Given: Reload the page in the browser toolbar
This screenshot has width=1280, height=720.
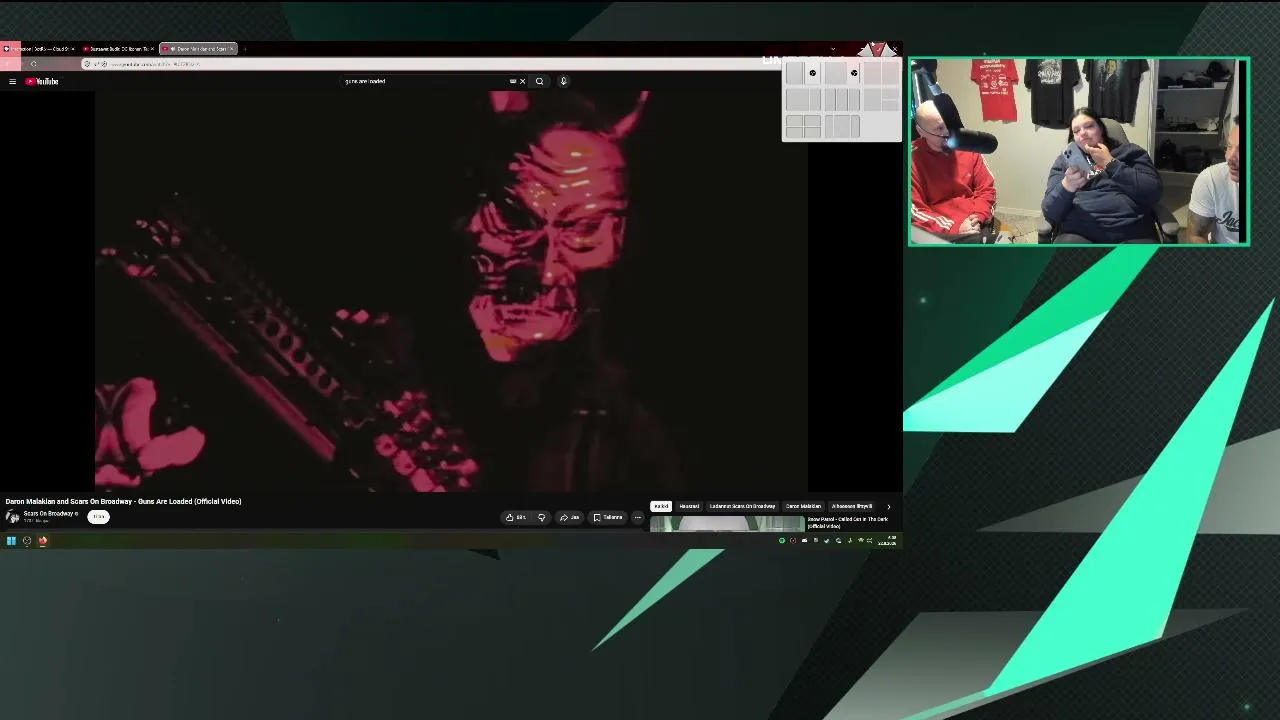Looking at the screenshot, I should (x=33, y=64).
